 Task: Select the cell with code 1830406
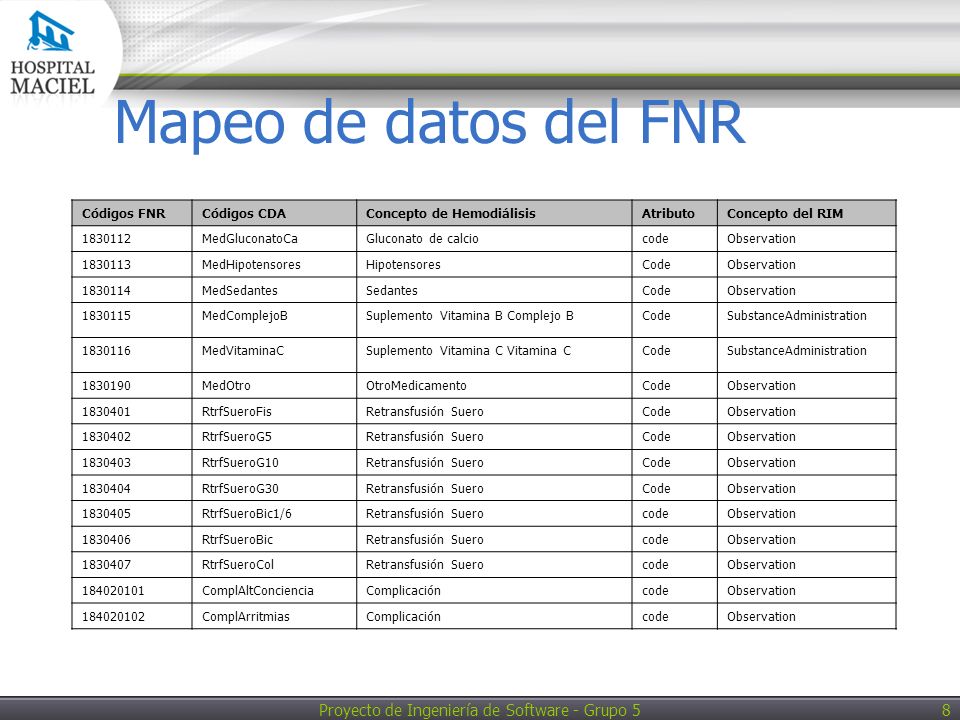132,539
